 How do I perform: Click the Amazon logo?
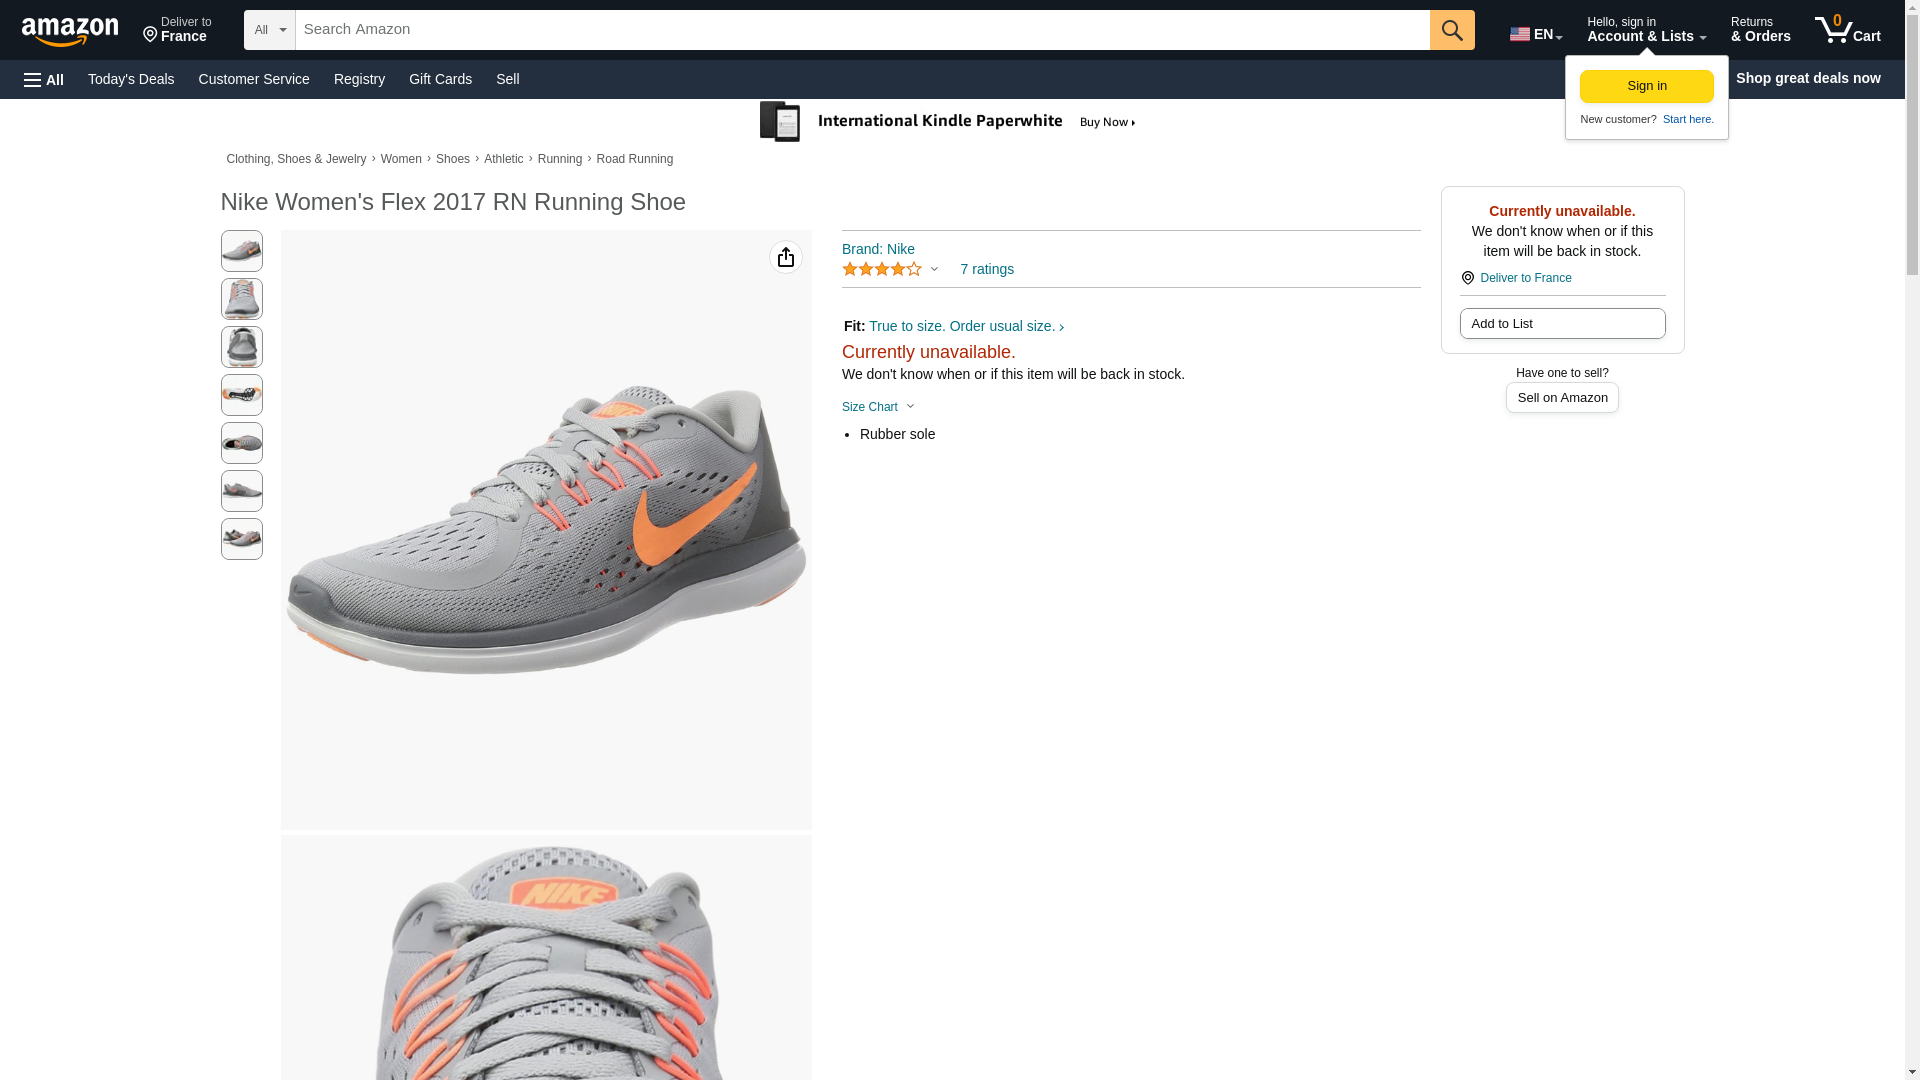(x=70, y=31)
